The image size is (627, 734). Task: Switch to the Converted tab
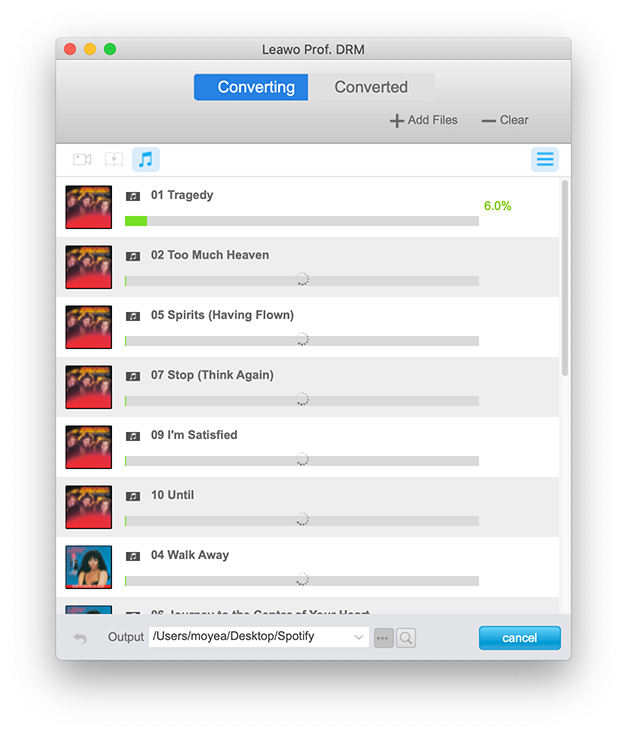371,87
